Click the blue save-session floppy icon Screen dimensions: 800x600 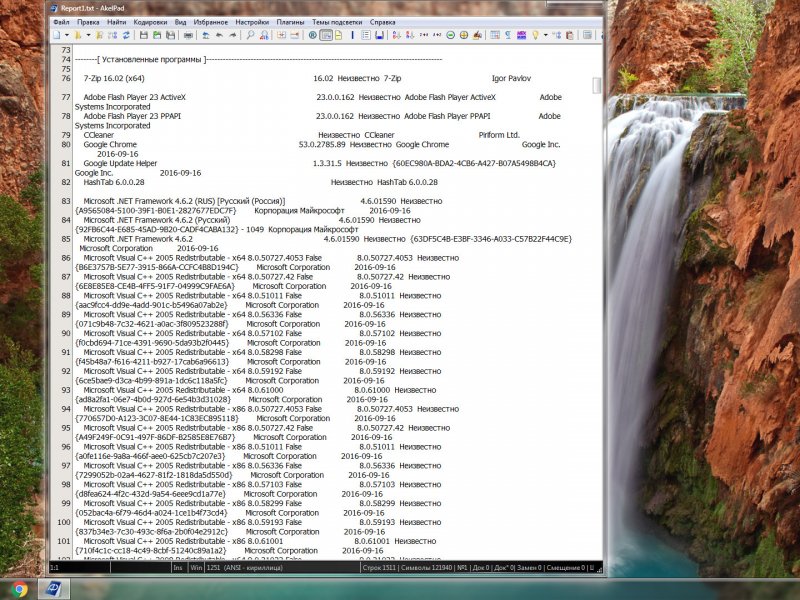379,35
